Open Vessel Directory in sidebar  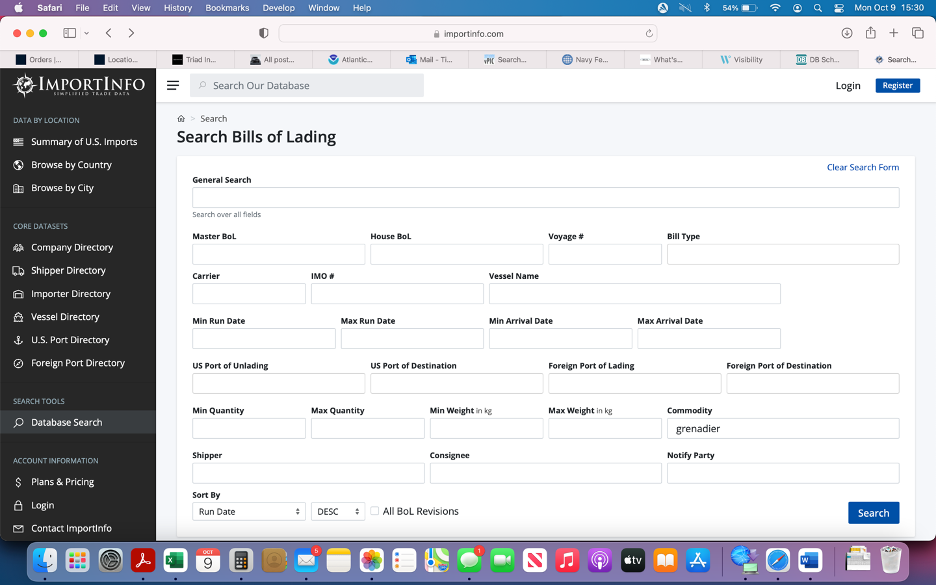click(x=65, y=317)
